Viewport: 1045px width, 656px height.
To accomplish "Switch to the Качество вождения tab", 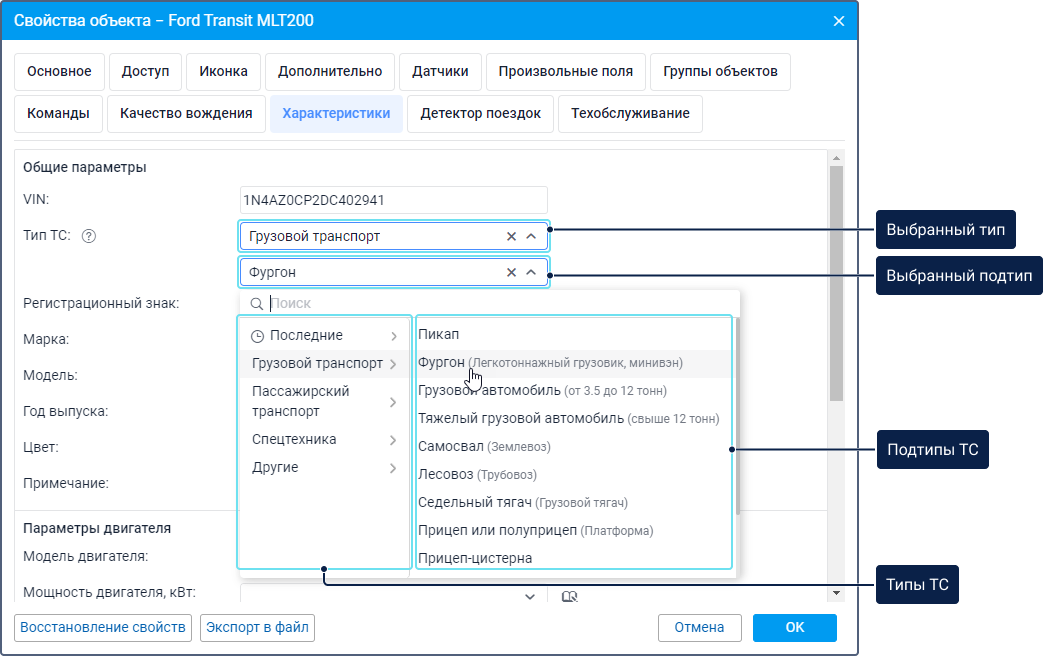I will point(186,113).
